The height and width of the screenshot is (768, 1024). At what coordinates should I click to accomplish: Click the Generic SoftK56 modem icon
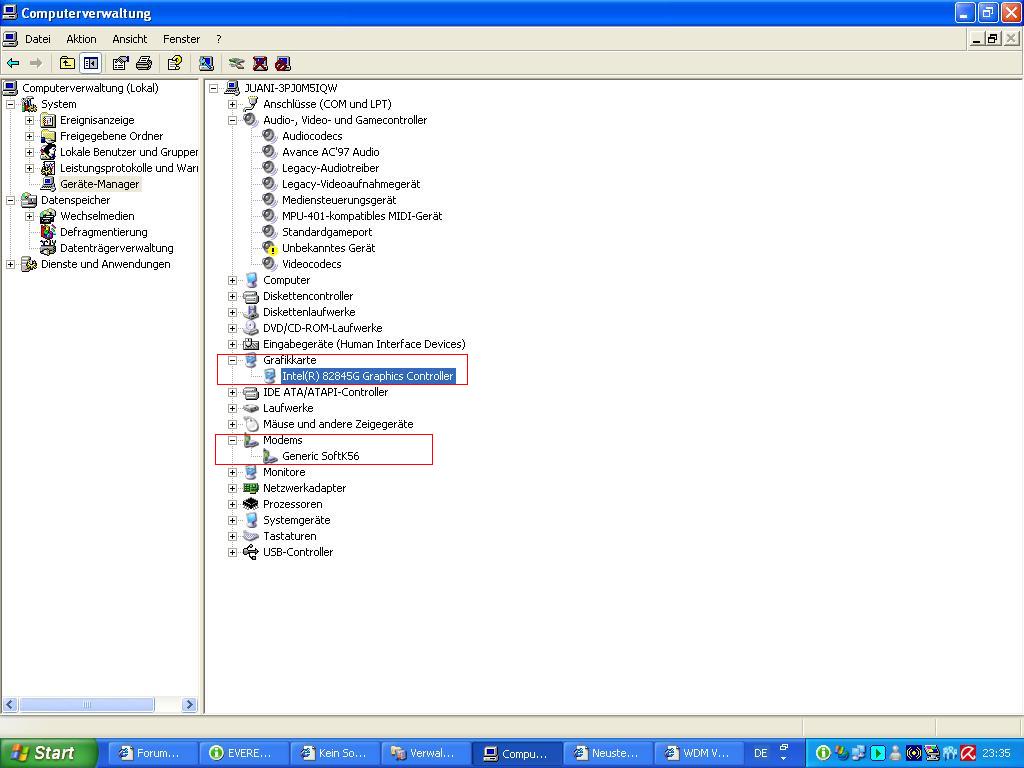[270, 456]
